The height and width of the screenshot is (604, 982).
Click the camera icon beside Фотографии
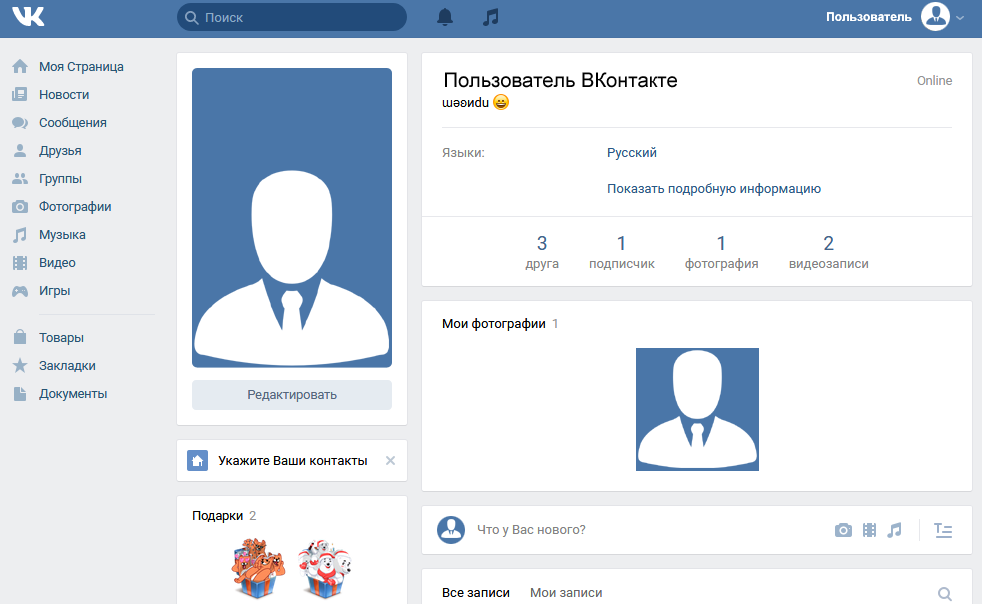click(20, 207)
